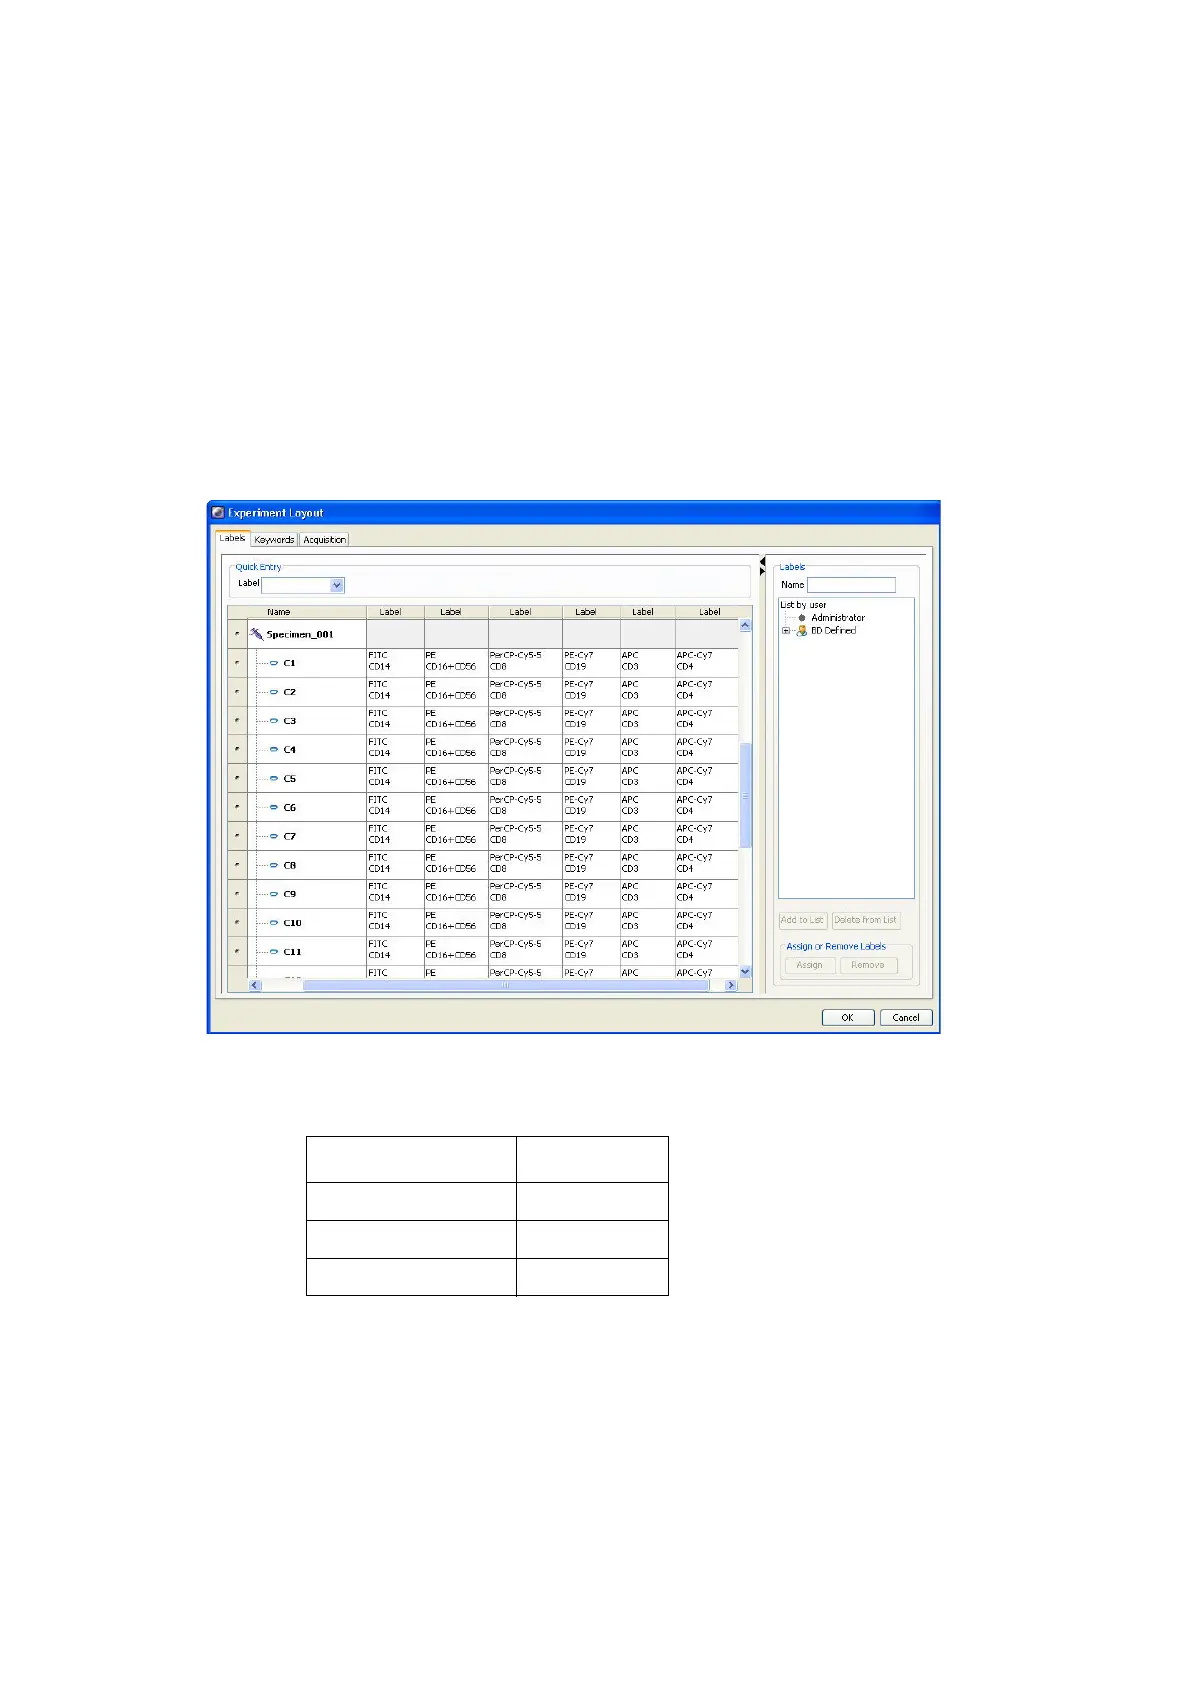The image size is (1190, 1684).
Task: Click the PE-Cy7 CD19 cell in row C4
Action: tap(591, 749)
